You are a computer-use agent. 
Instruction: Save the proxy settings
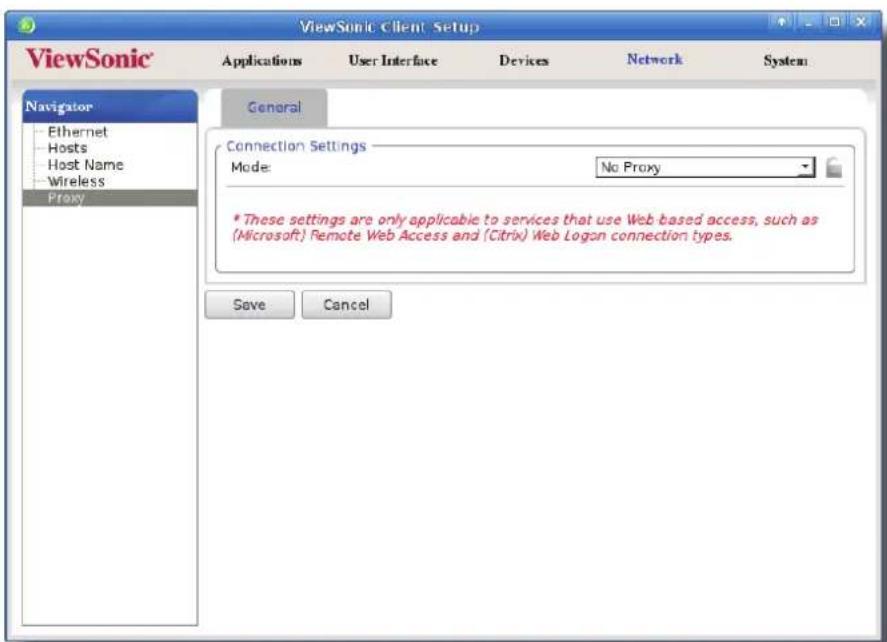click(x=249, y=305)
